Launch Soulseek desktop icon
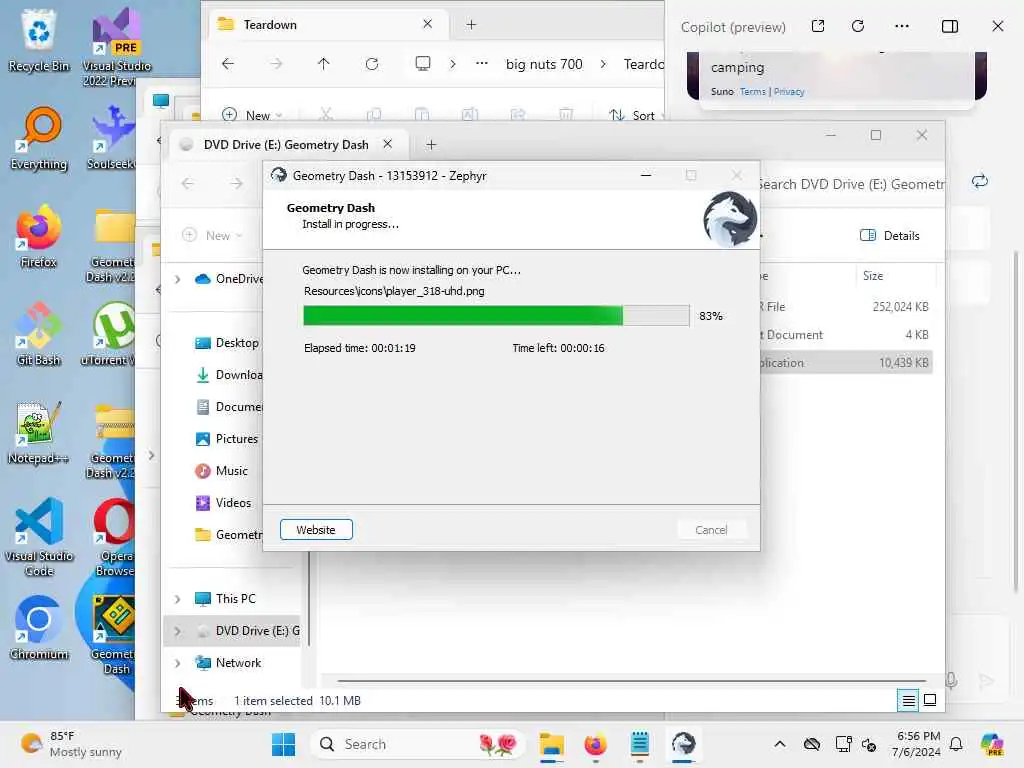 click(112, 138)
